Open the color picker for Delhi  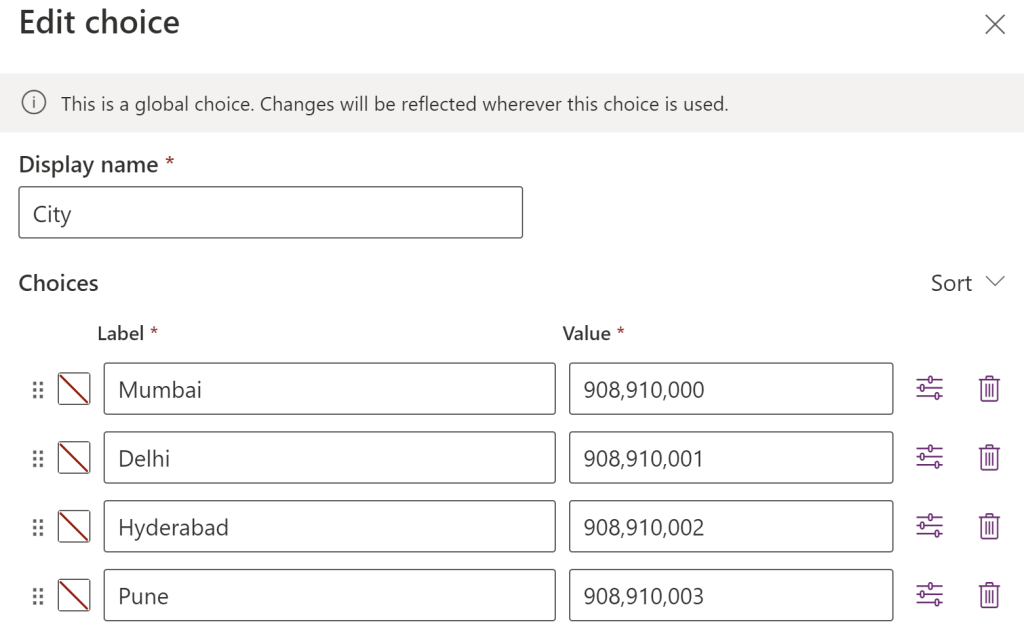74,458
